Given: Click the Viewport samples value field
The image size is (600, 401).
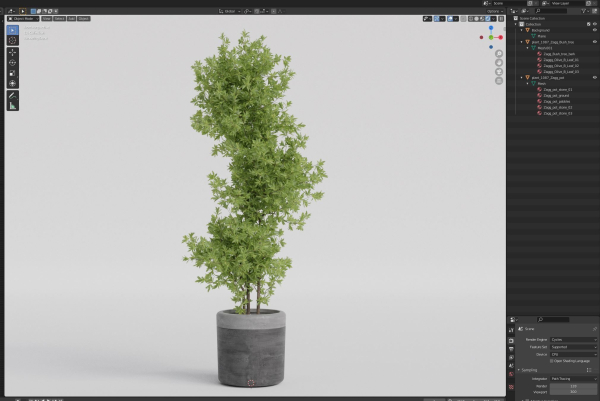Looking at the screenshot, I should tap(573, 392).
